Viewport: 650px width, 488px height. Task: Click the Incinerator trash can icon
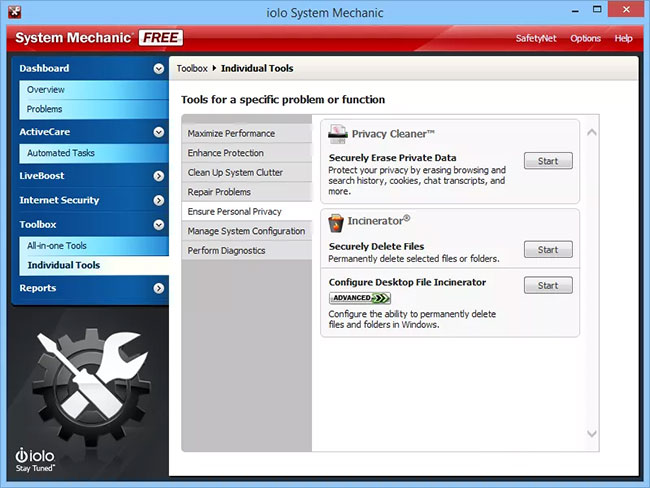click(x=336, y=223)
